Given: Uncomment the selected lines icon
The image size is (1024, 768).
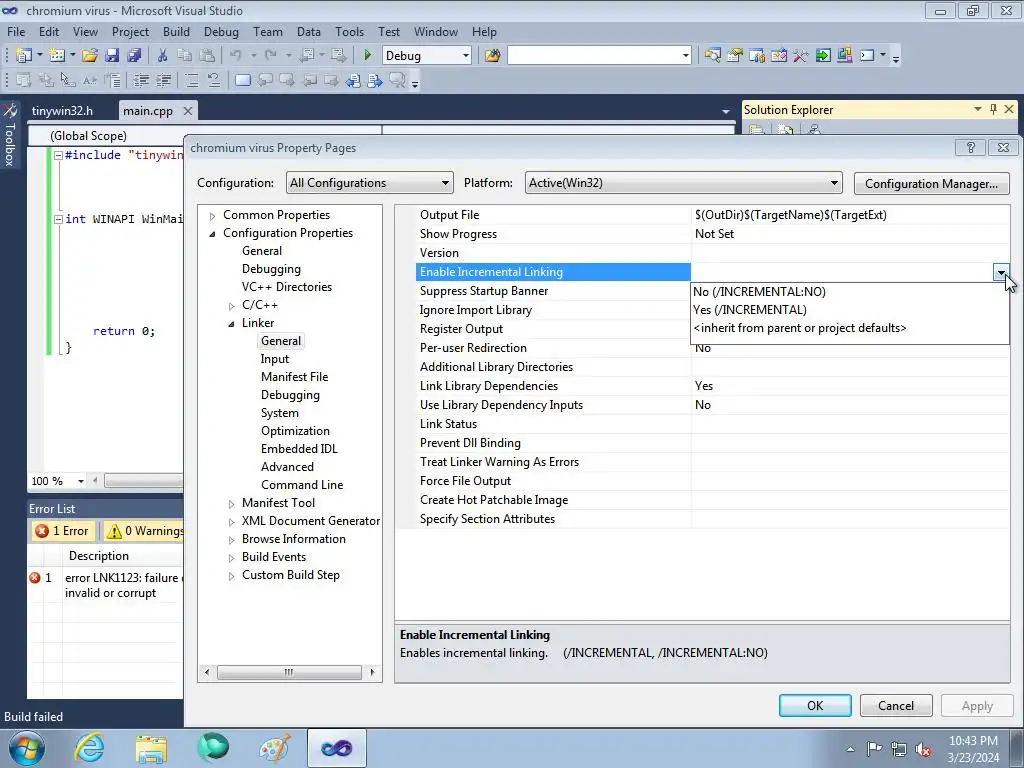Looking at the screenshot, I should 214,80.
